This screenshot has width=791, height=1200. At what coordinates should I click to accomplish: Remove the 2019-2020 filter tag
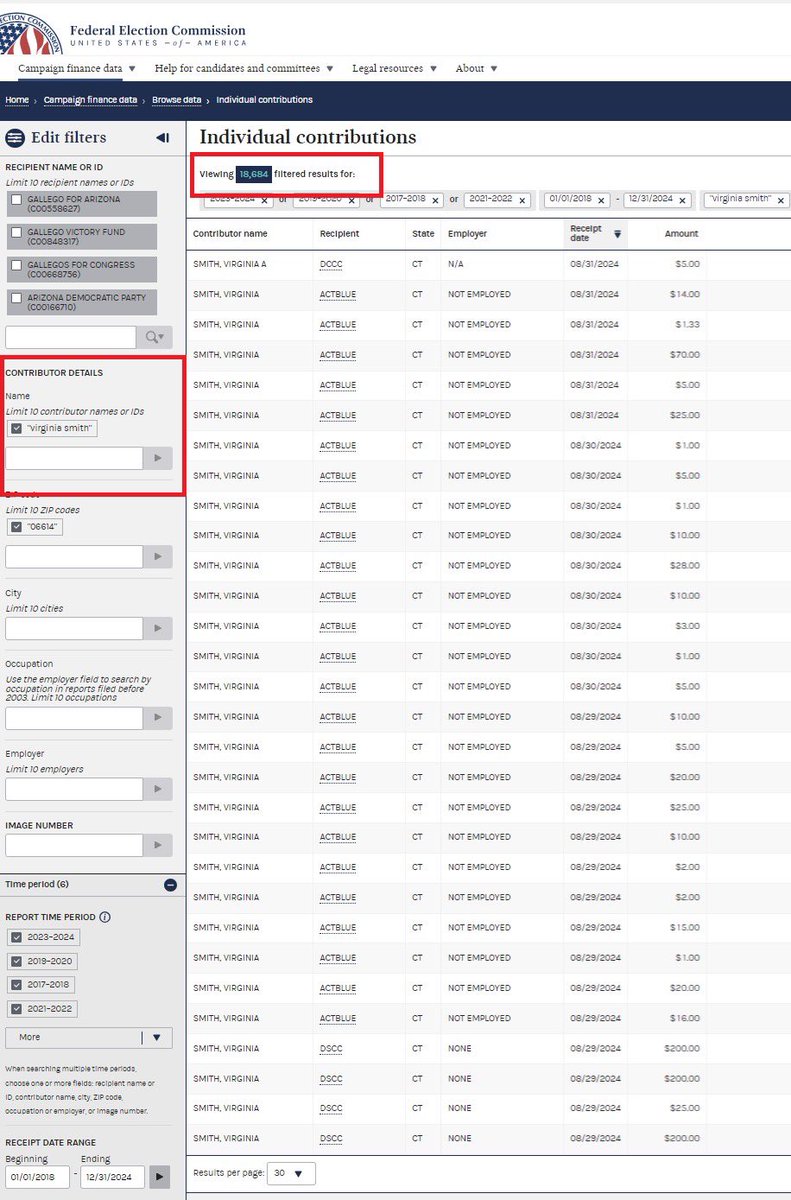[x=350, y=200]
